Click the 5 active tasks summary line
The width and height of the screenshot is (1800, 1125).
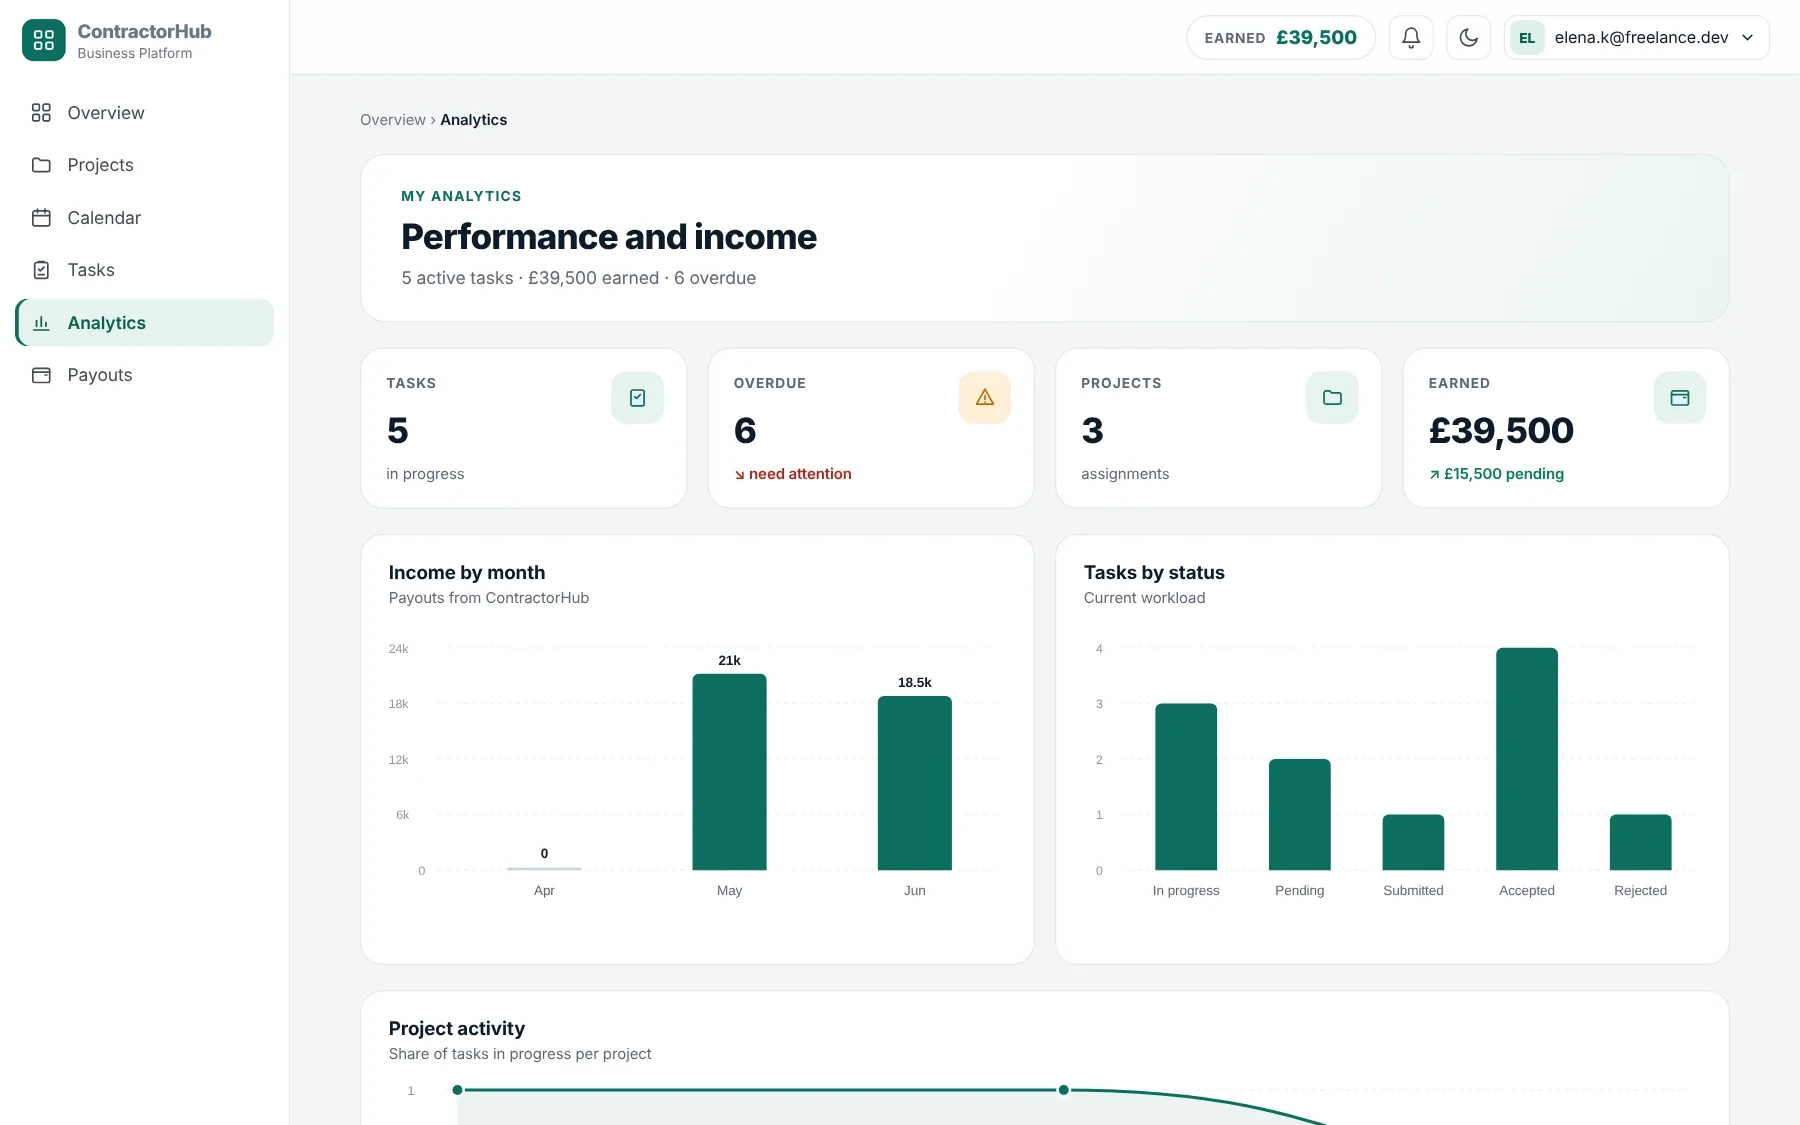point(579,278)
